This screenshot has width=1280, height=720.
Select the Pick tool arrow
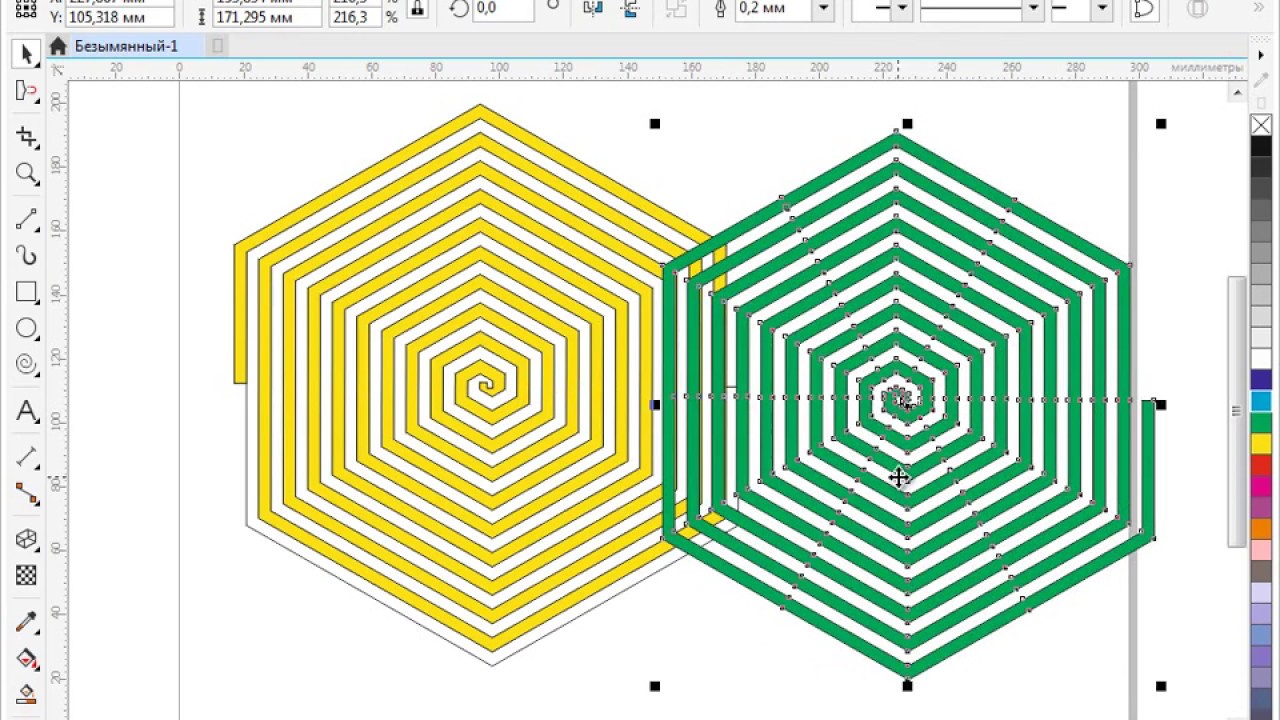(27, 54)
